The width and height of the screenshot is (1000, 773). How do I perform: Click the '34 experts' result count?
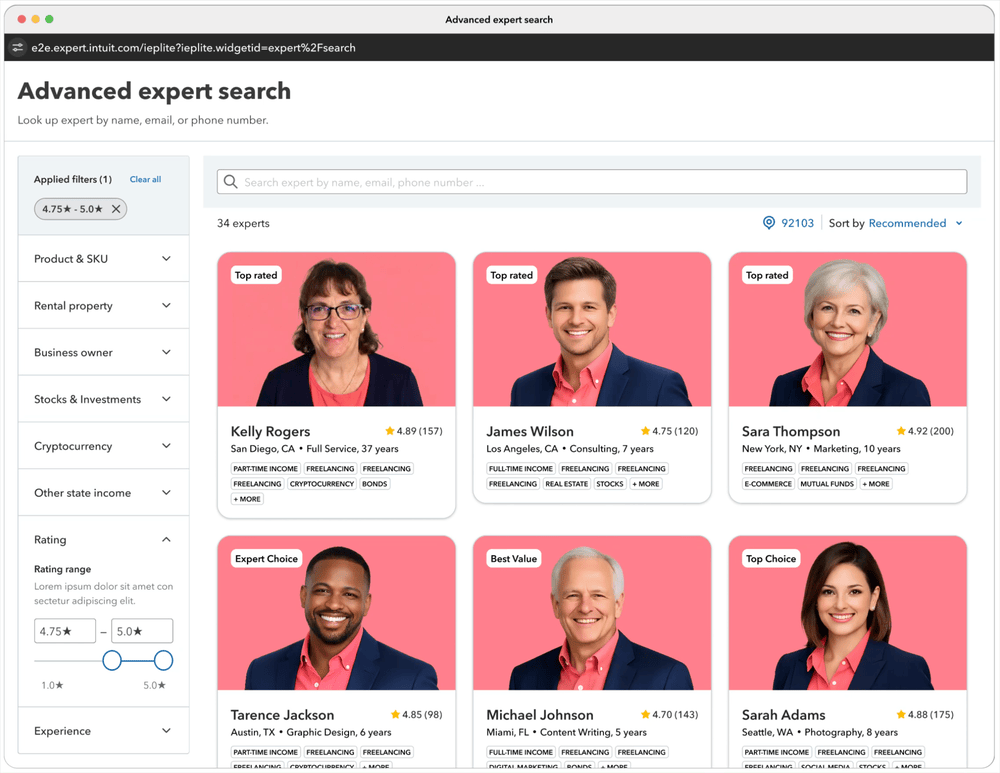[x=243, y=223]
